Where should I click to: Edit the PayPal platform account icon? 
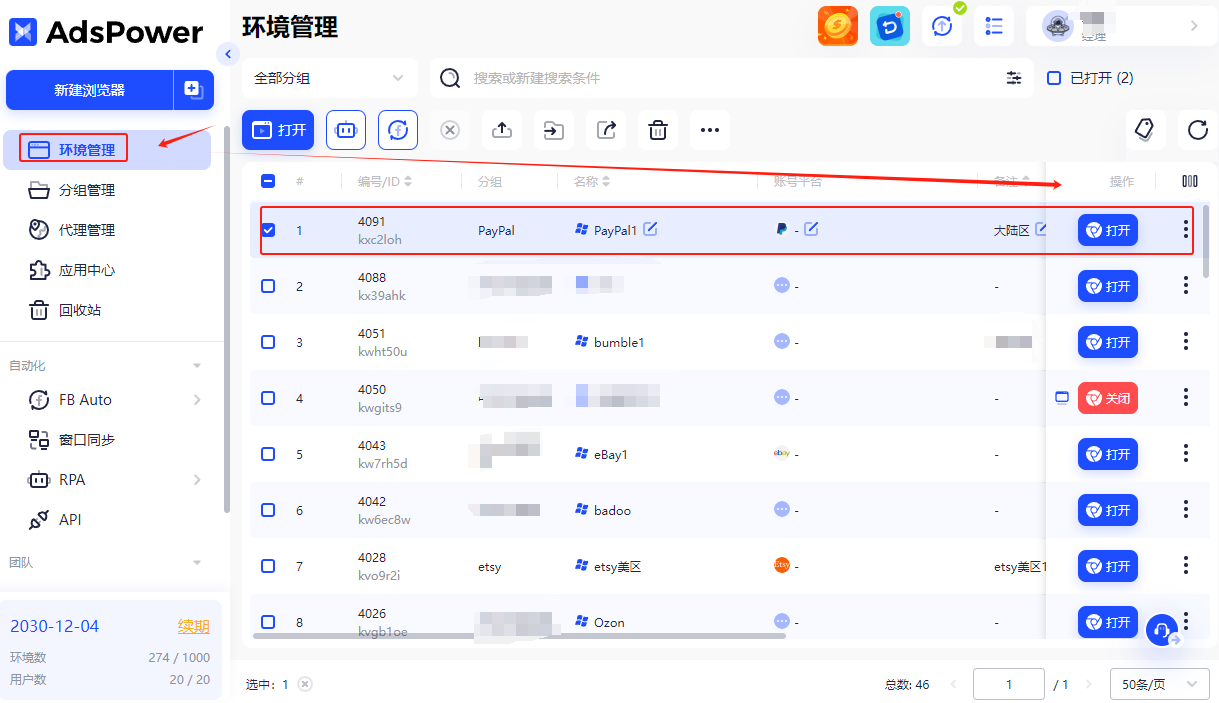[811, 229]
